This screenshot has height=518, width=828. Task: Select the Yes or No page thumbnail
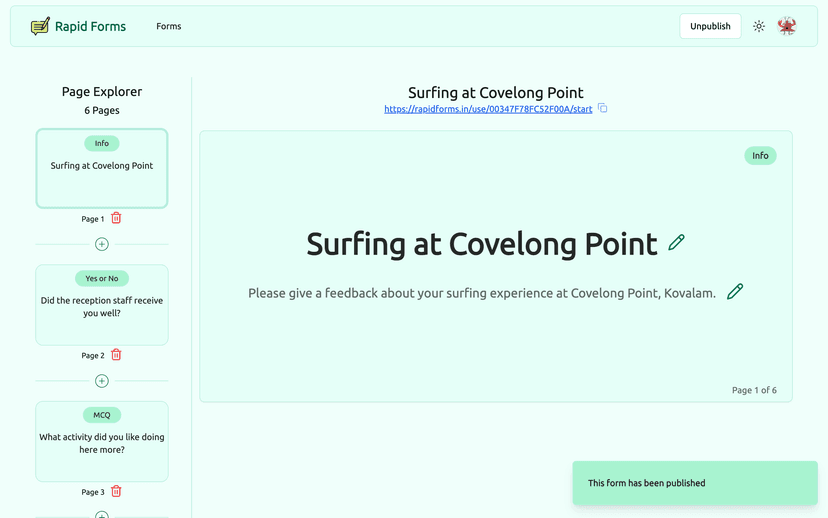pyautogui.click(x=102, y=306)
